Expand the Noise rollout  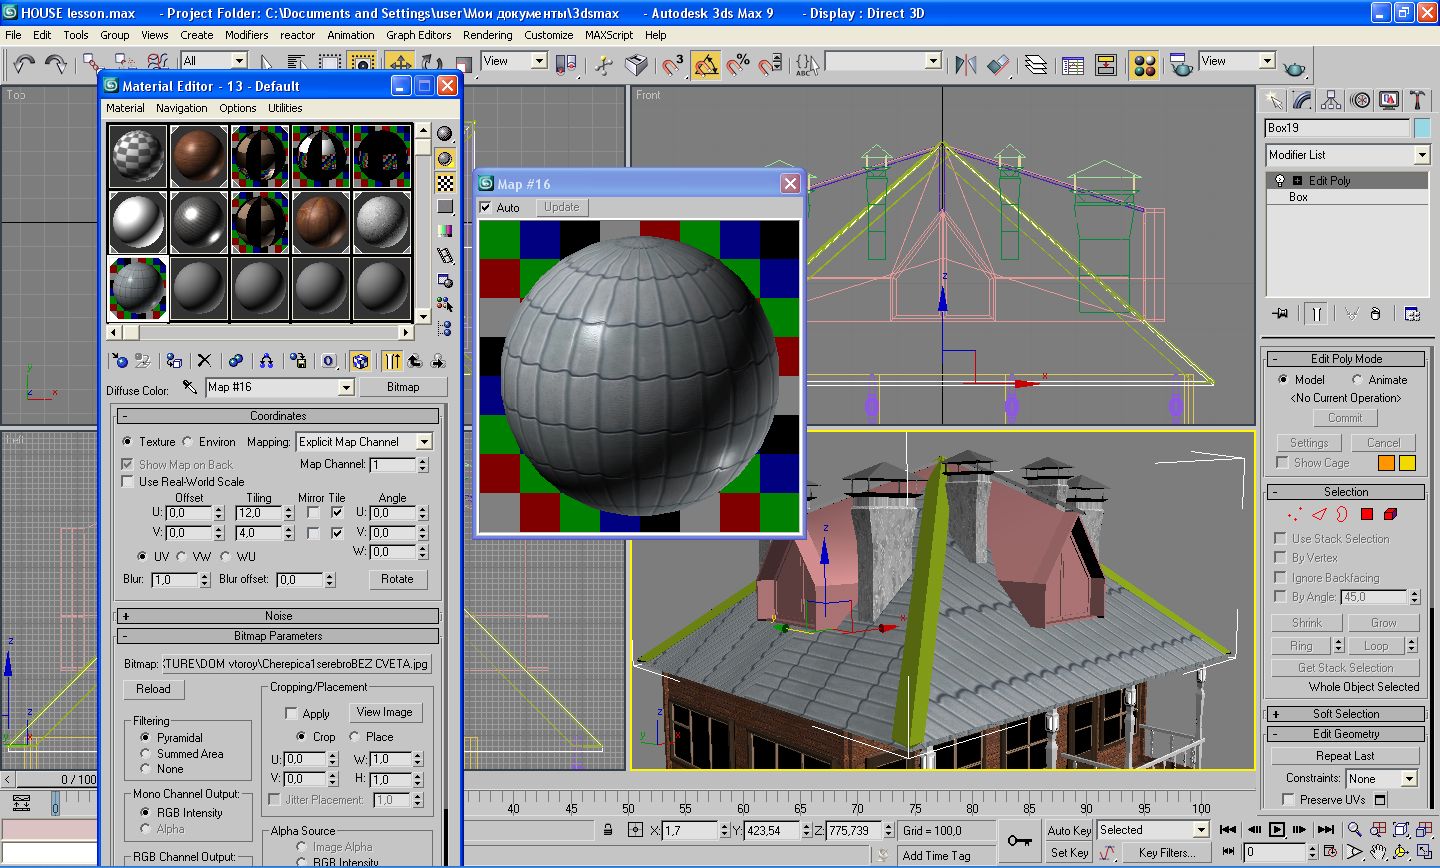278,616
